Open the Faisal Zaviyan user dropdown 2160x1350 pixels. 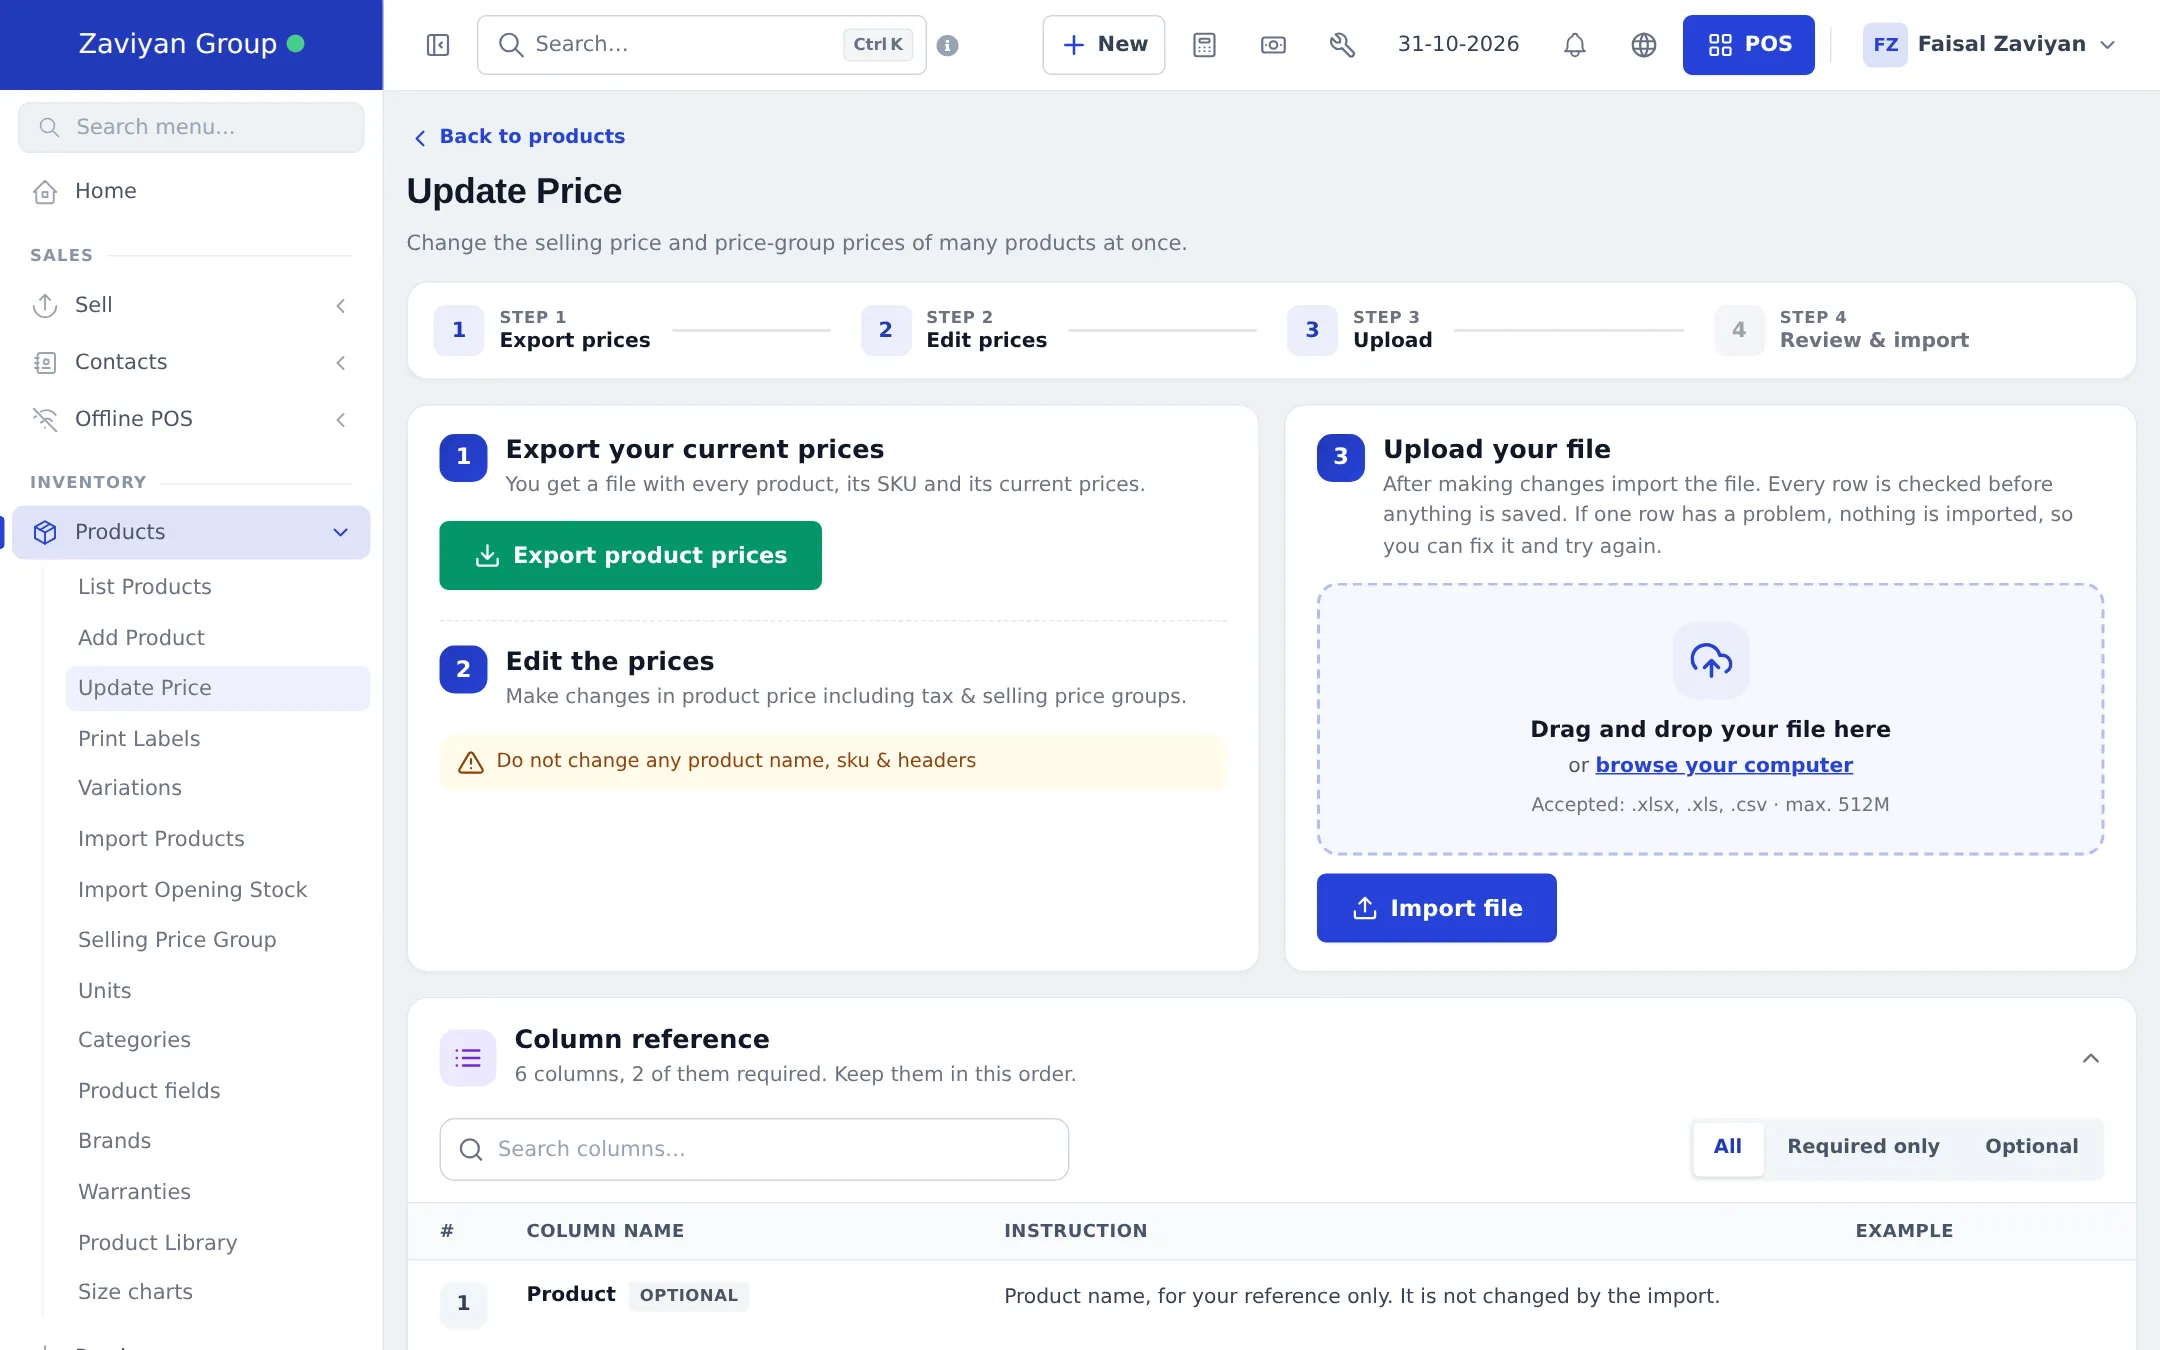click(1990, 45)
